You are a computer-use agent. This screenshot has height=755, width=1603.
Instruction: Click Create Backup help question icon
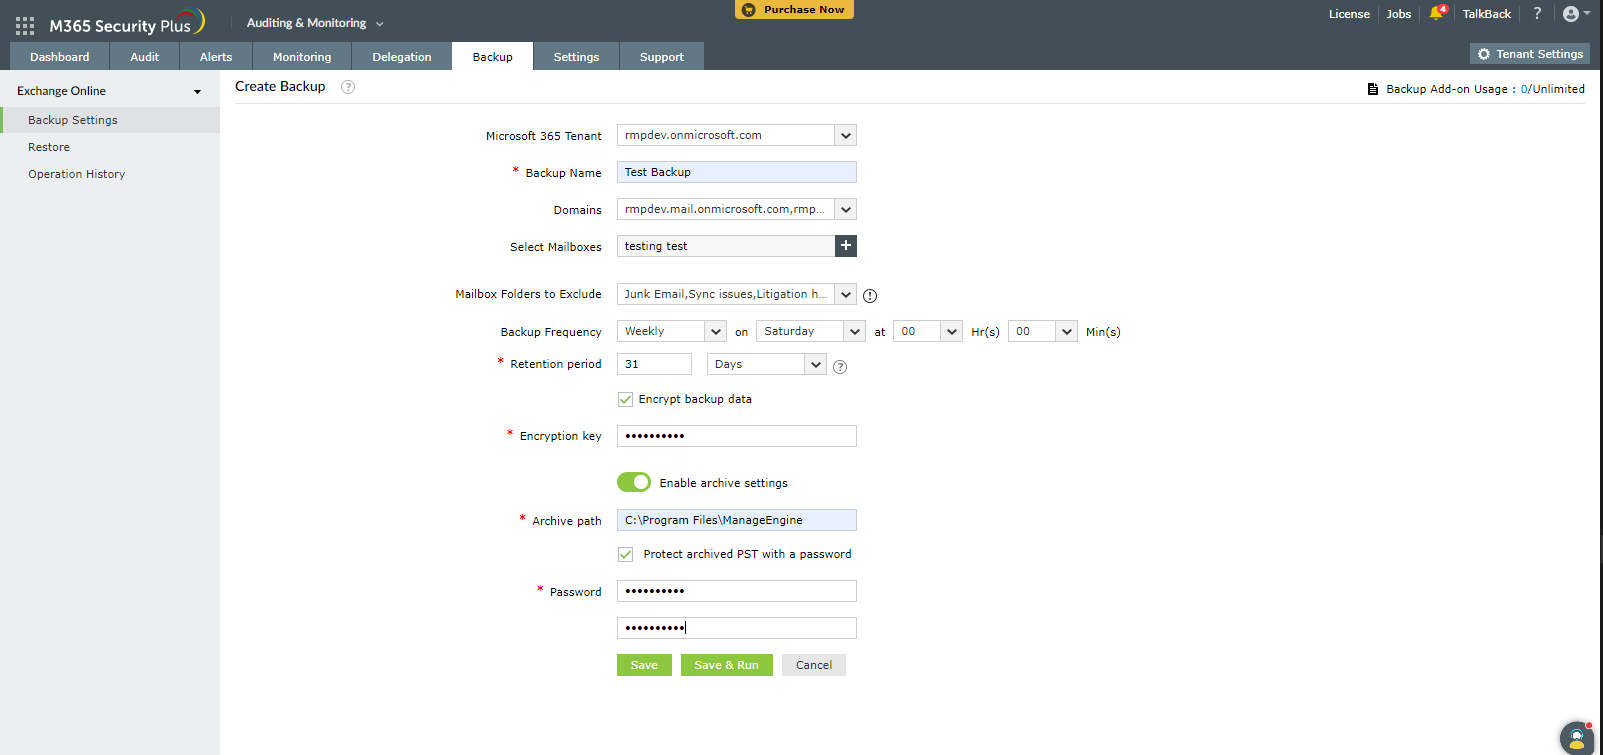(348, 87)
